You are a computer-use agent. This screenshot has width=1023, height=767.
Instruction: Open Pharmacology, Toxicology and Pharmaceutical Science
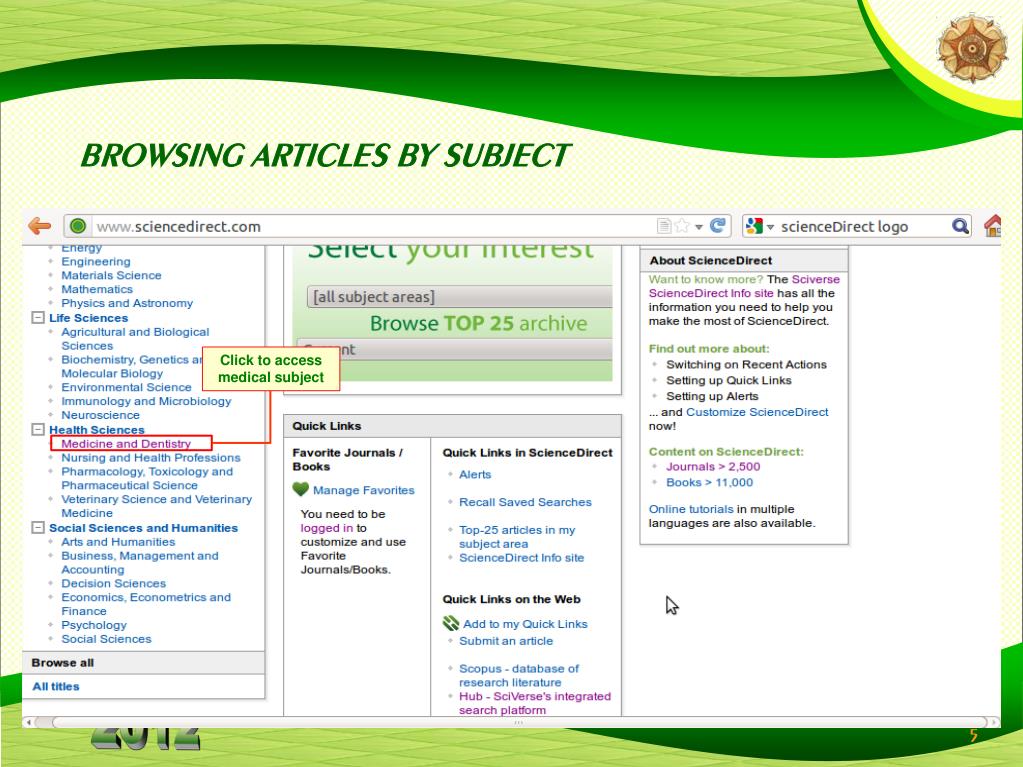click(147, 478)
